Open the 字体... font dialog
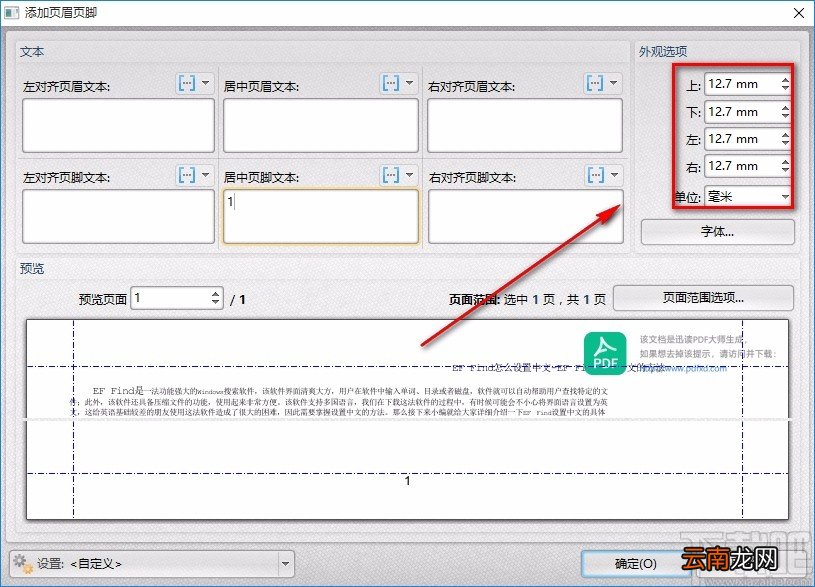This screenshot has width=815, height=587. 718,232
